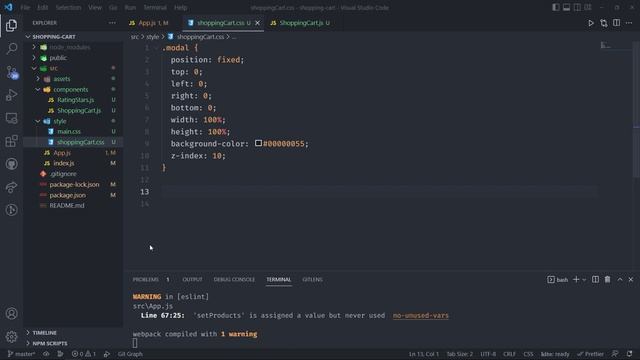Viewport: 640px width, 360px height.
Task: Add a new terminal with plus icon
Action: pos(576,280)
